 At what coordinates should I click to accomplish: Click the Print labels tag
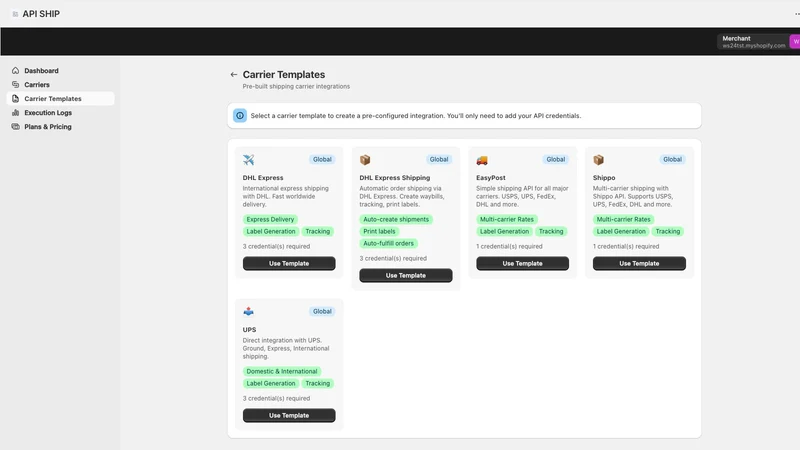pyautogui.click(x=379, y=232)
